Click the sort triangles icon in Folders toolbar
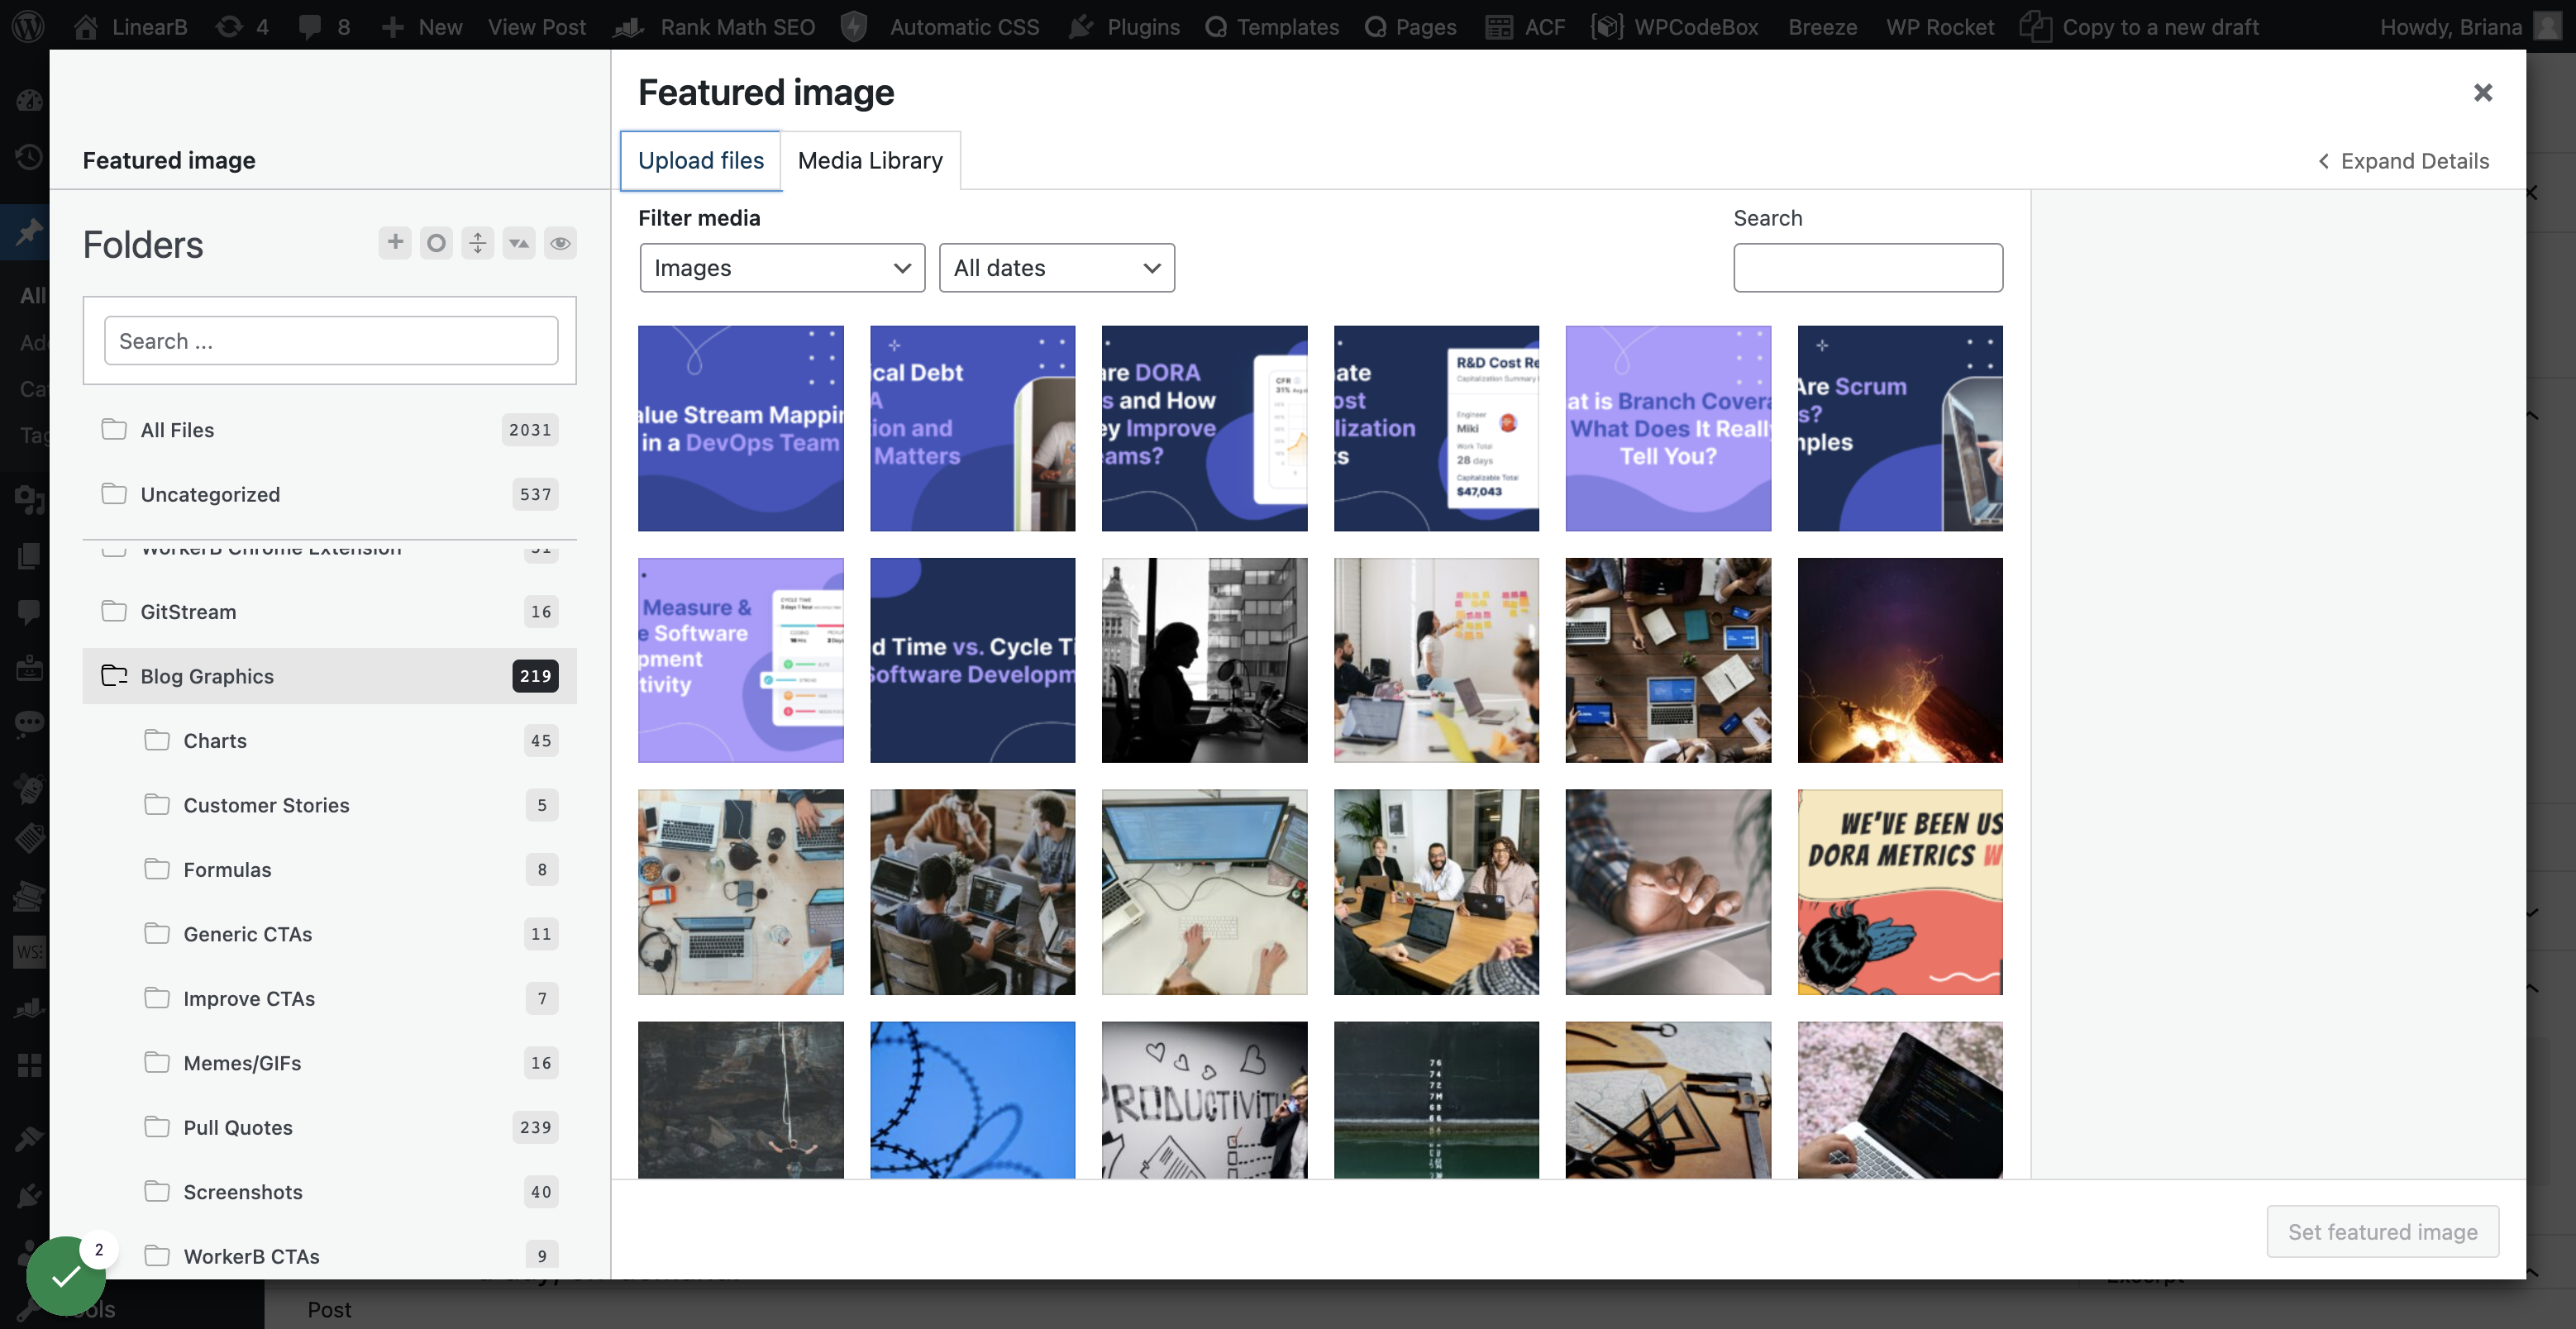 click(519, 243)
